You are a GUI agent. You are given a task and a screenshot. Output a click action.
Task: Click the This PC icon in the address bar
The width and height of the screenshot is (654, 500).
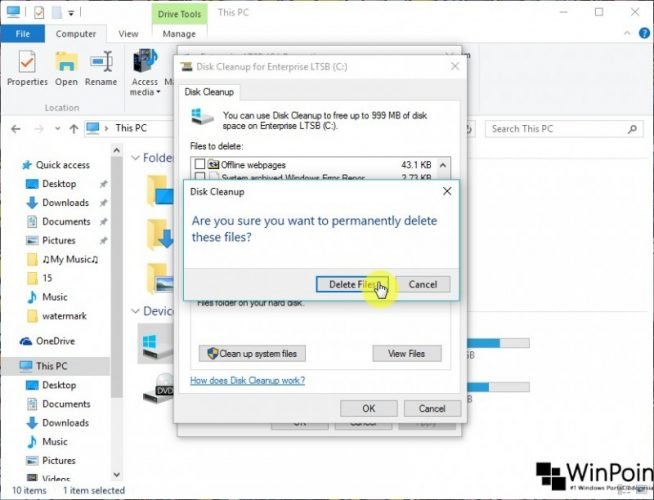coord(93,128)
